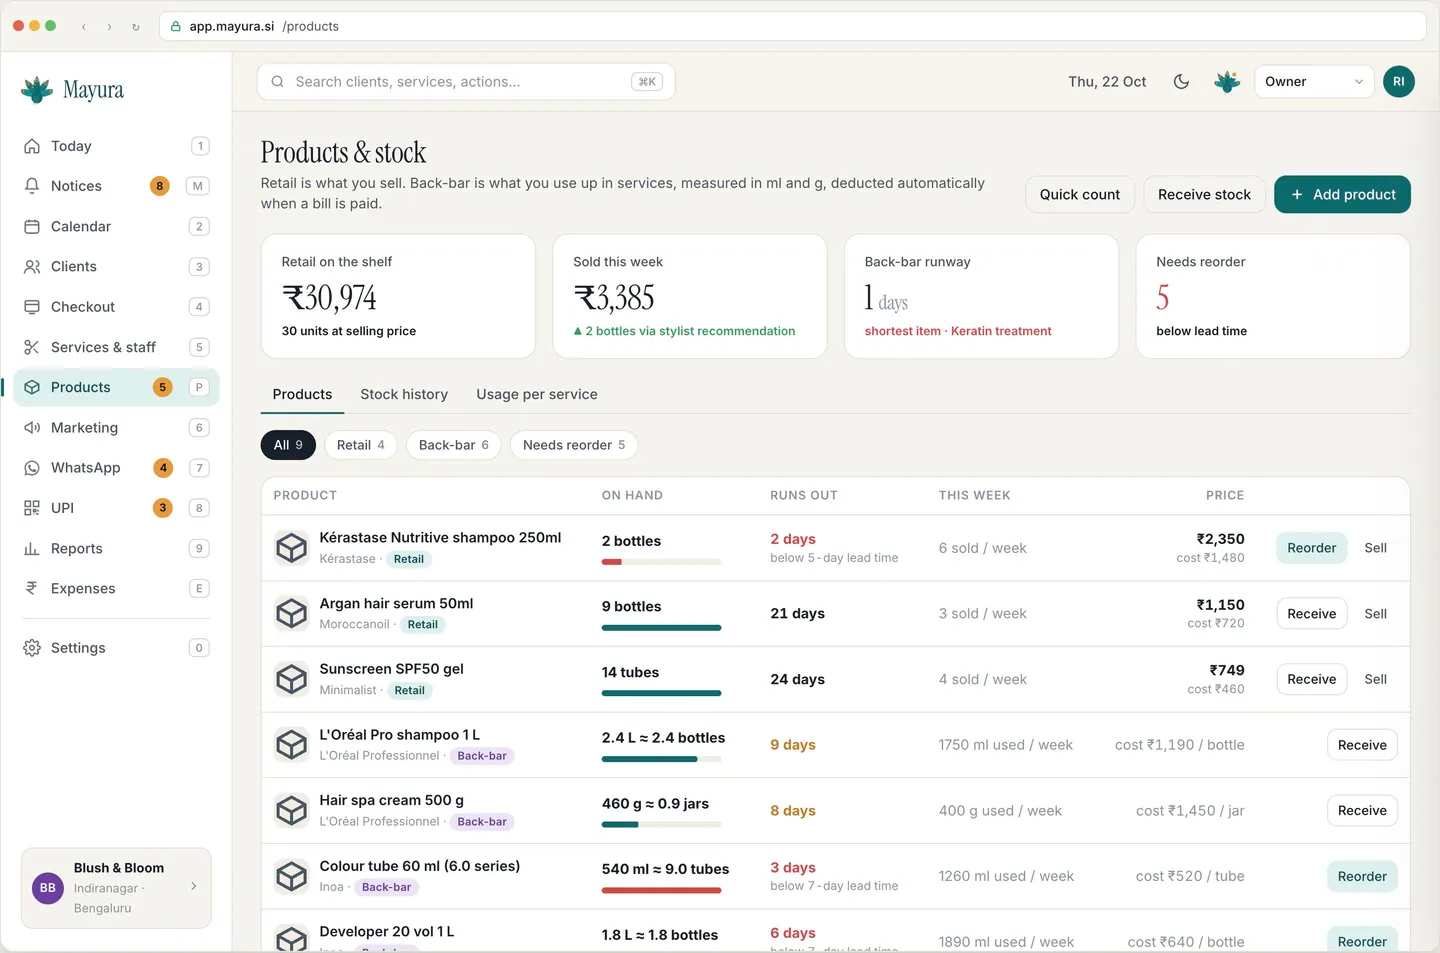
Task: Open Settings gear icon
Action: coord(32,648)
